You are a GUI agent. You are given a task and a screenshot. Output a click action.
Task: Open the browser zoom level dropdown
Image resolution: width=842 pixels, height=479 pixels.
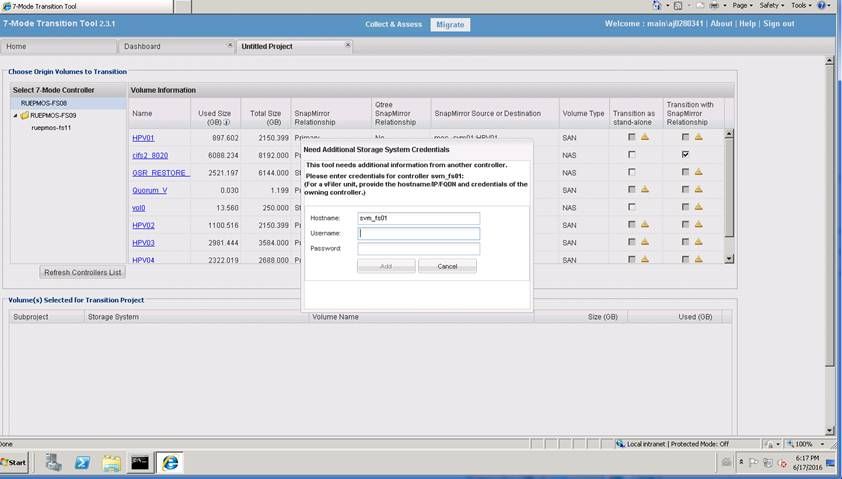tap(824, 444)
